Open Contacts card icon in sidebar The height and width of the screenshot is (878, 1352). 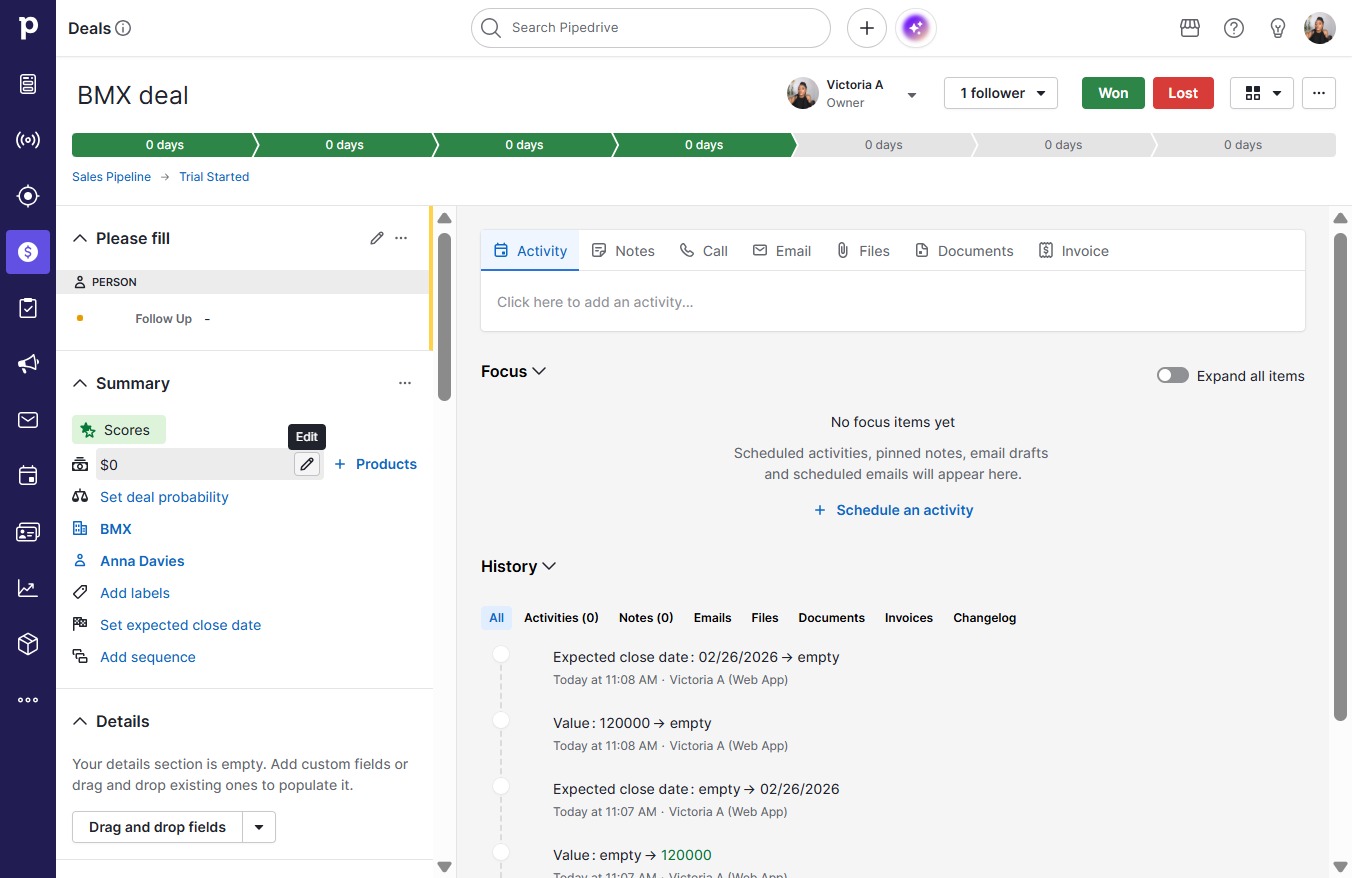[x=28, y=532]
